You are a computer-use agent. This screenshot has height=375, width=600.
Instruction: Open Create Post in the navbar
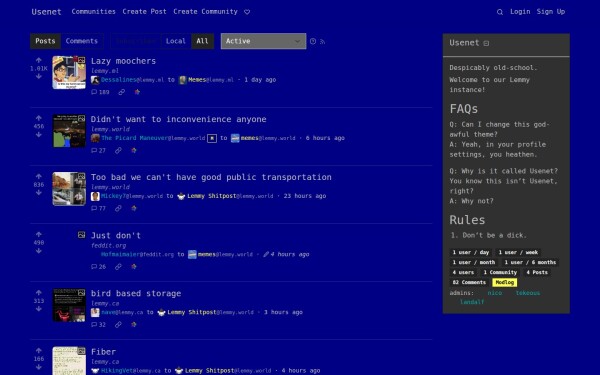[x=144, y=12]
